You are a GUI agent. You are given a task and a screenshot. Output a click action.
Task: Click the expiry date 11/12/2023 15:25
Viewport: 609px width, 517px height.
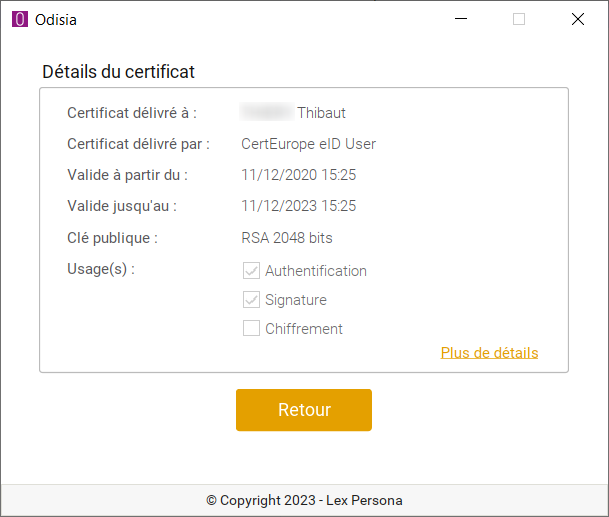(298, 206)
